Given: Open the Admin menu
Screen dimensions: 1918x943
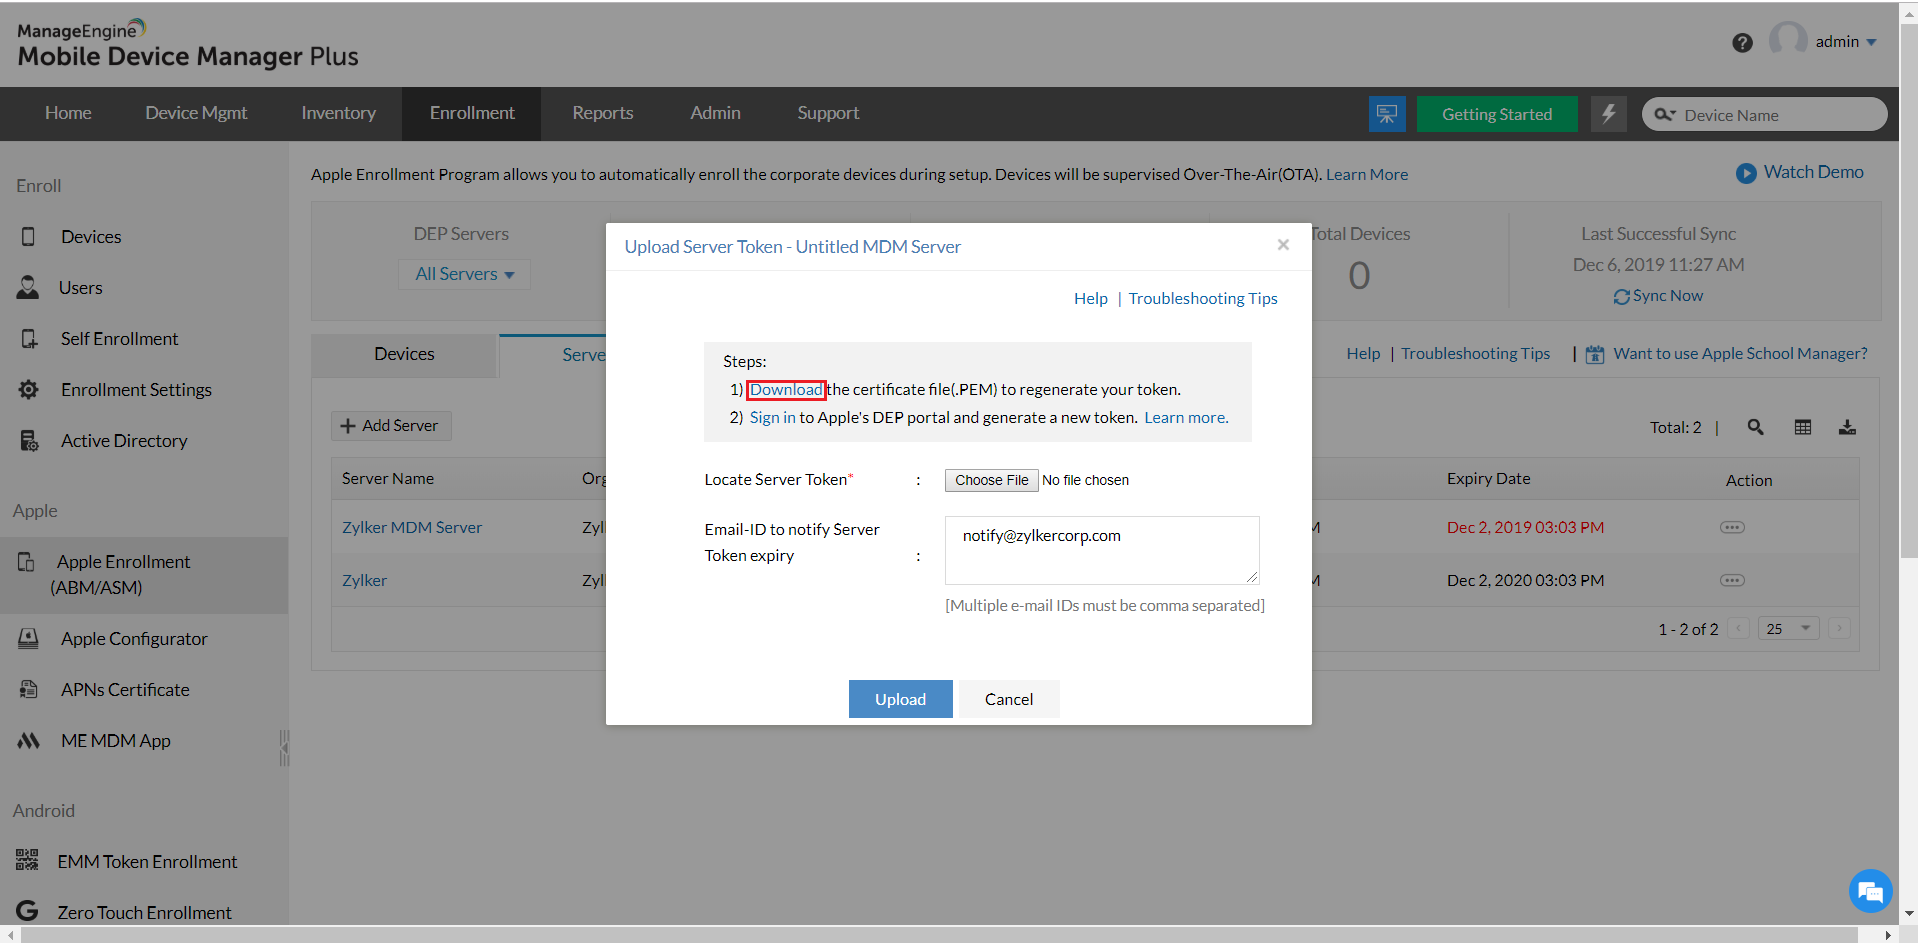Looking at the screenshot, I should [715, 113].
